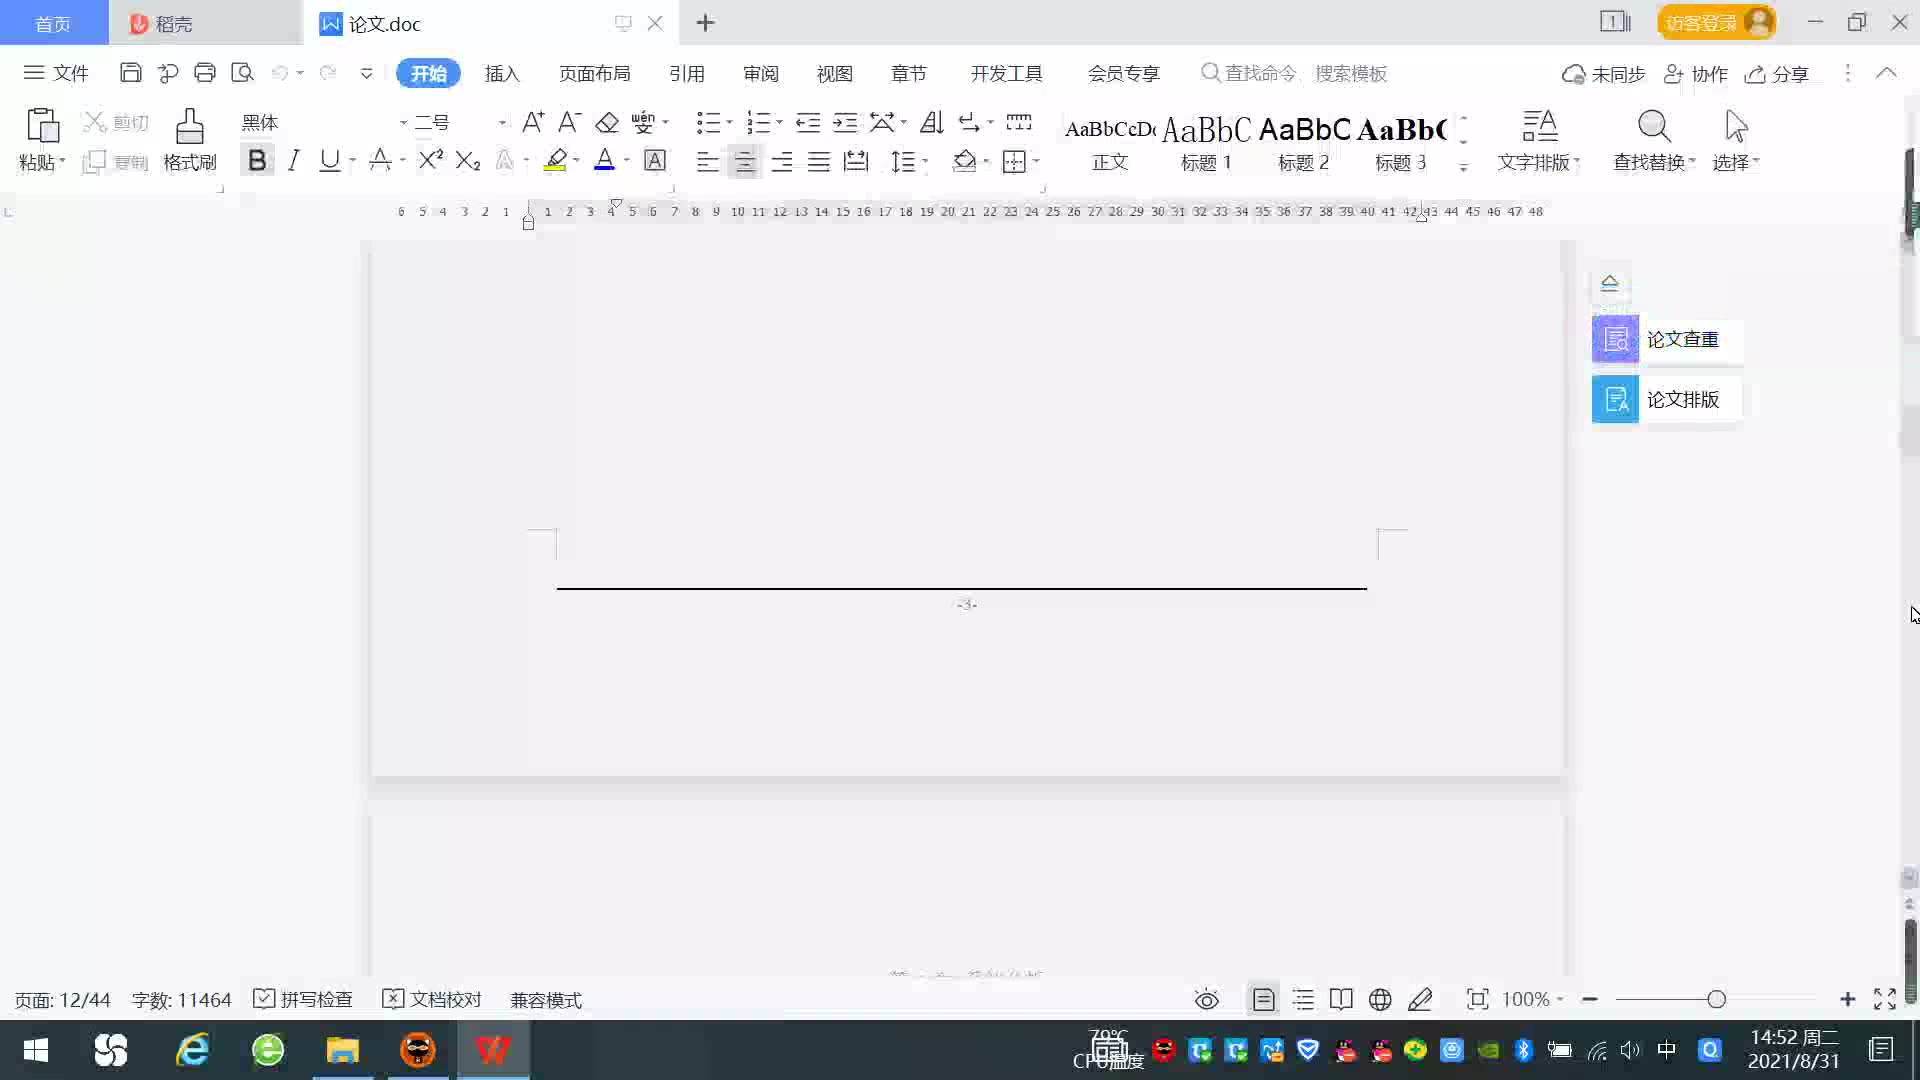Click the font color red A swatch
1920x1080 pixels.
click(x=604, y=160)
